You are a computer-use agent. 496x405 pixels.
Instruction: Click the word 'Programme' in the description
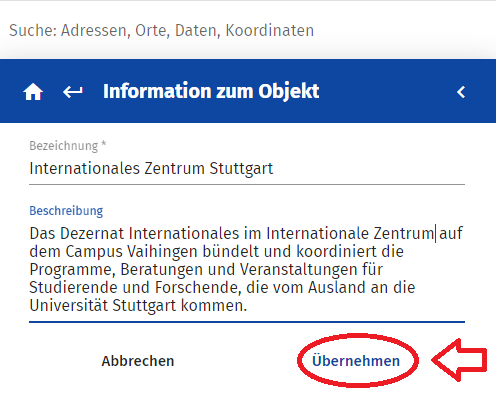tap(72, 270)
